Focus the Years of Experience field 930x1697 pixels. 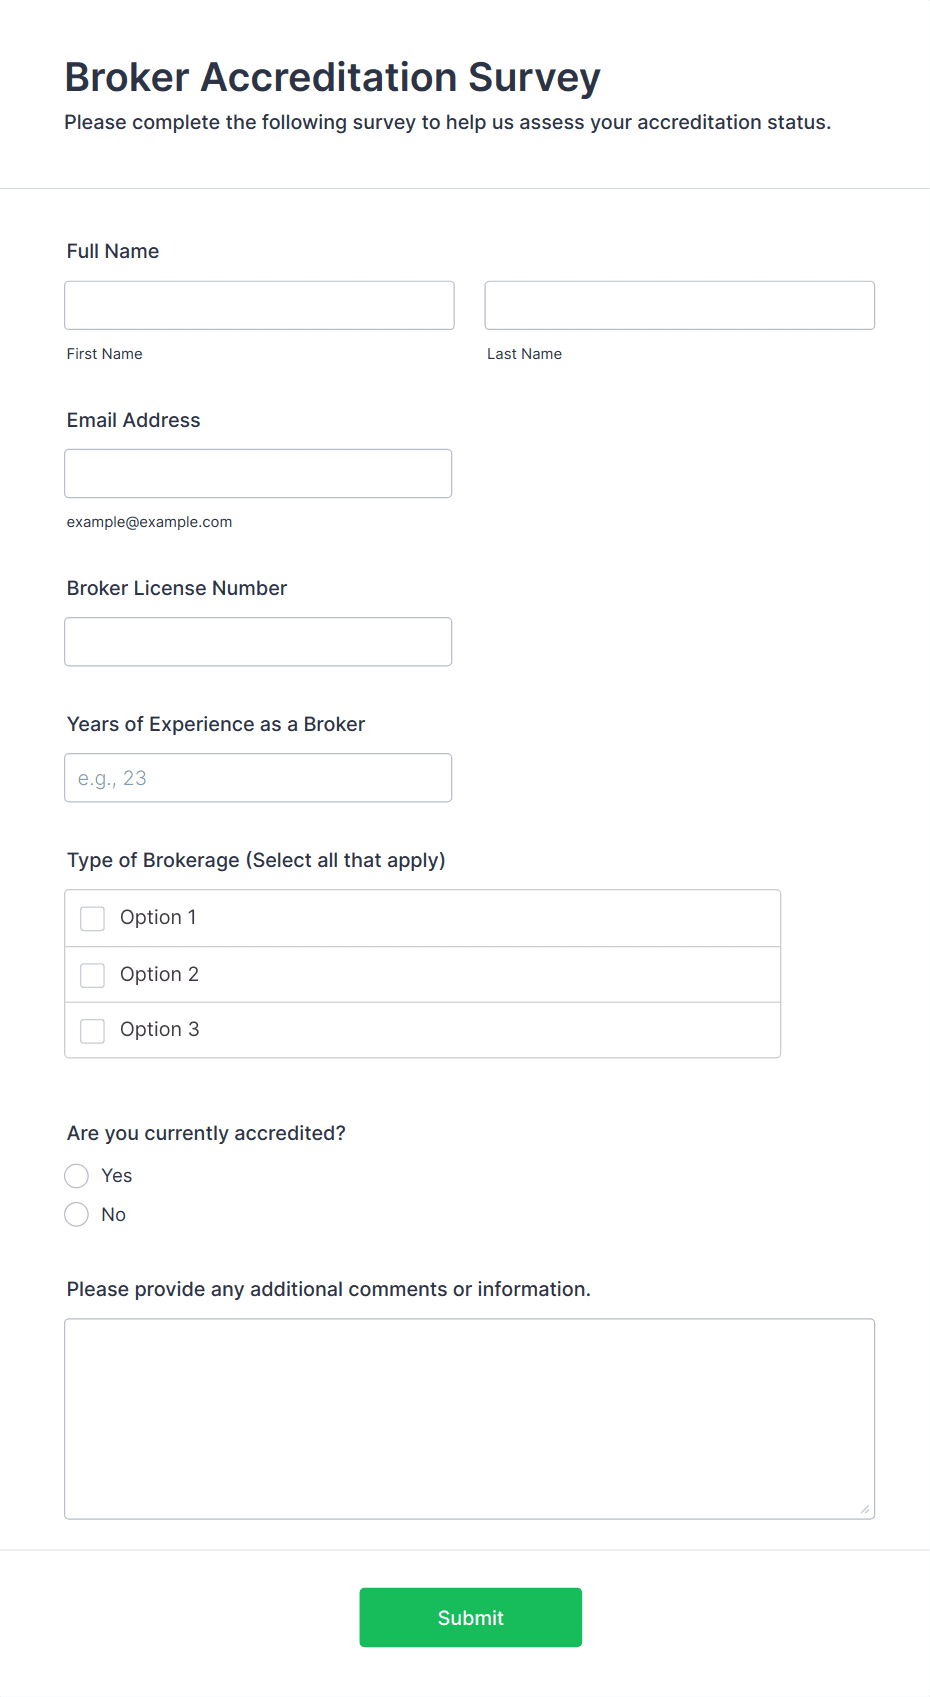pyautogui.click(x=258, y=777)
